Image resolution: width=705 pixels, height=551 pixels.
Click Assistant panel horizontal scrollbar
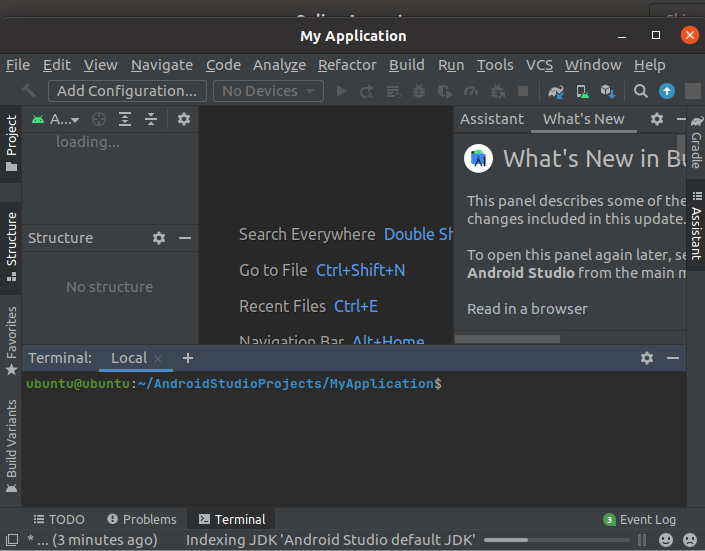507,339
